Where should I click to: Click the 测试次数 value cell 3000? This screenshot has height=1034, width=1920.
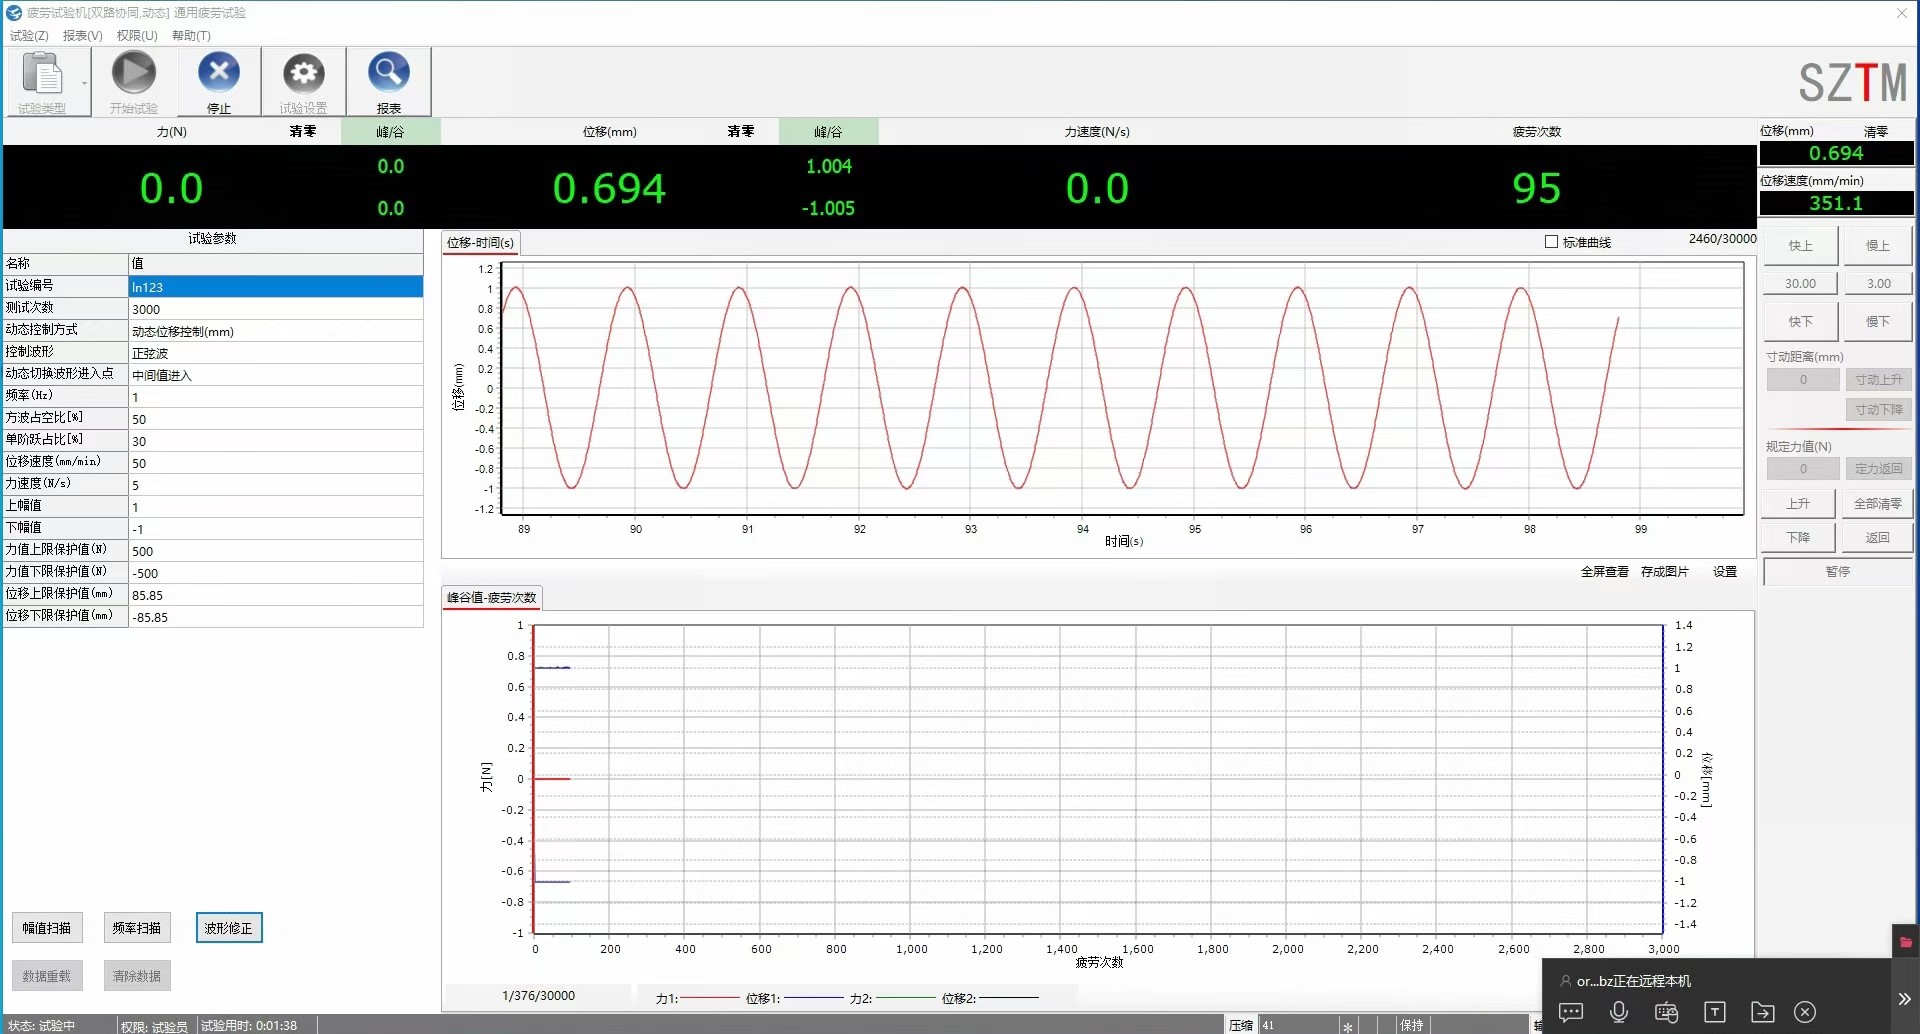click(276, 309)
